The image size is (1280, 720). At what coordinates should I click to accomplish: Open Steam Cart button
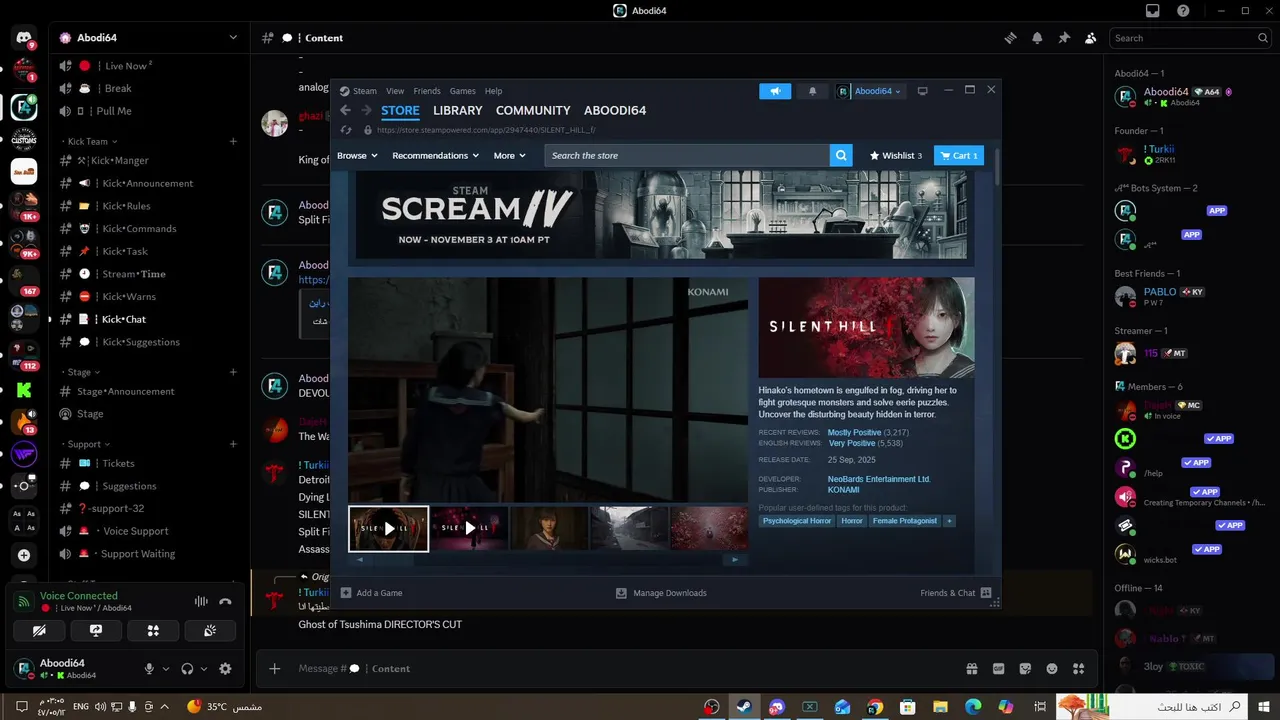tap(959, 155)
